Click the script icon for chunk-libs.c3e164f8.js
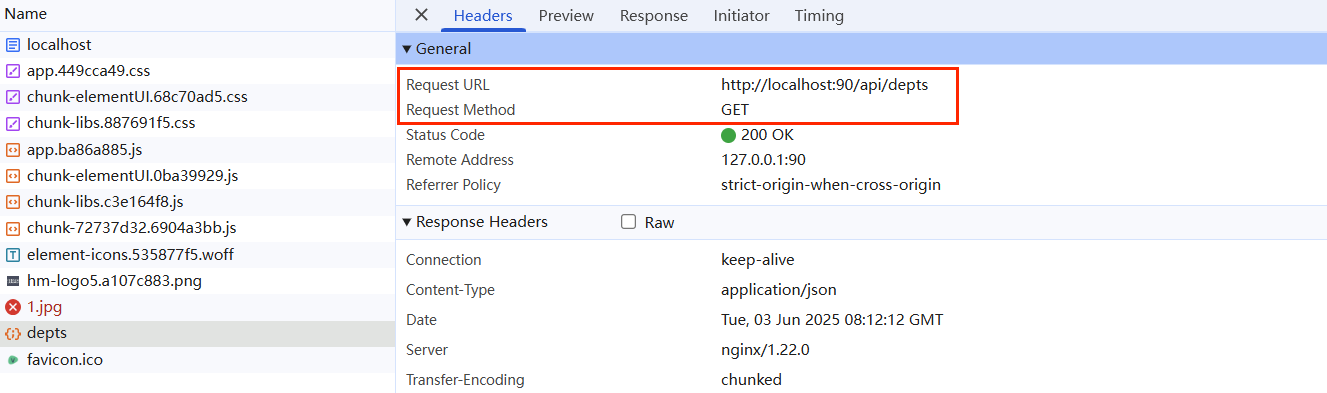The width and height of the screenshot is (1327, 393). tap(13, 203)
